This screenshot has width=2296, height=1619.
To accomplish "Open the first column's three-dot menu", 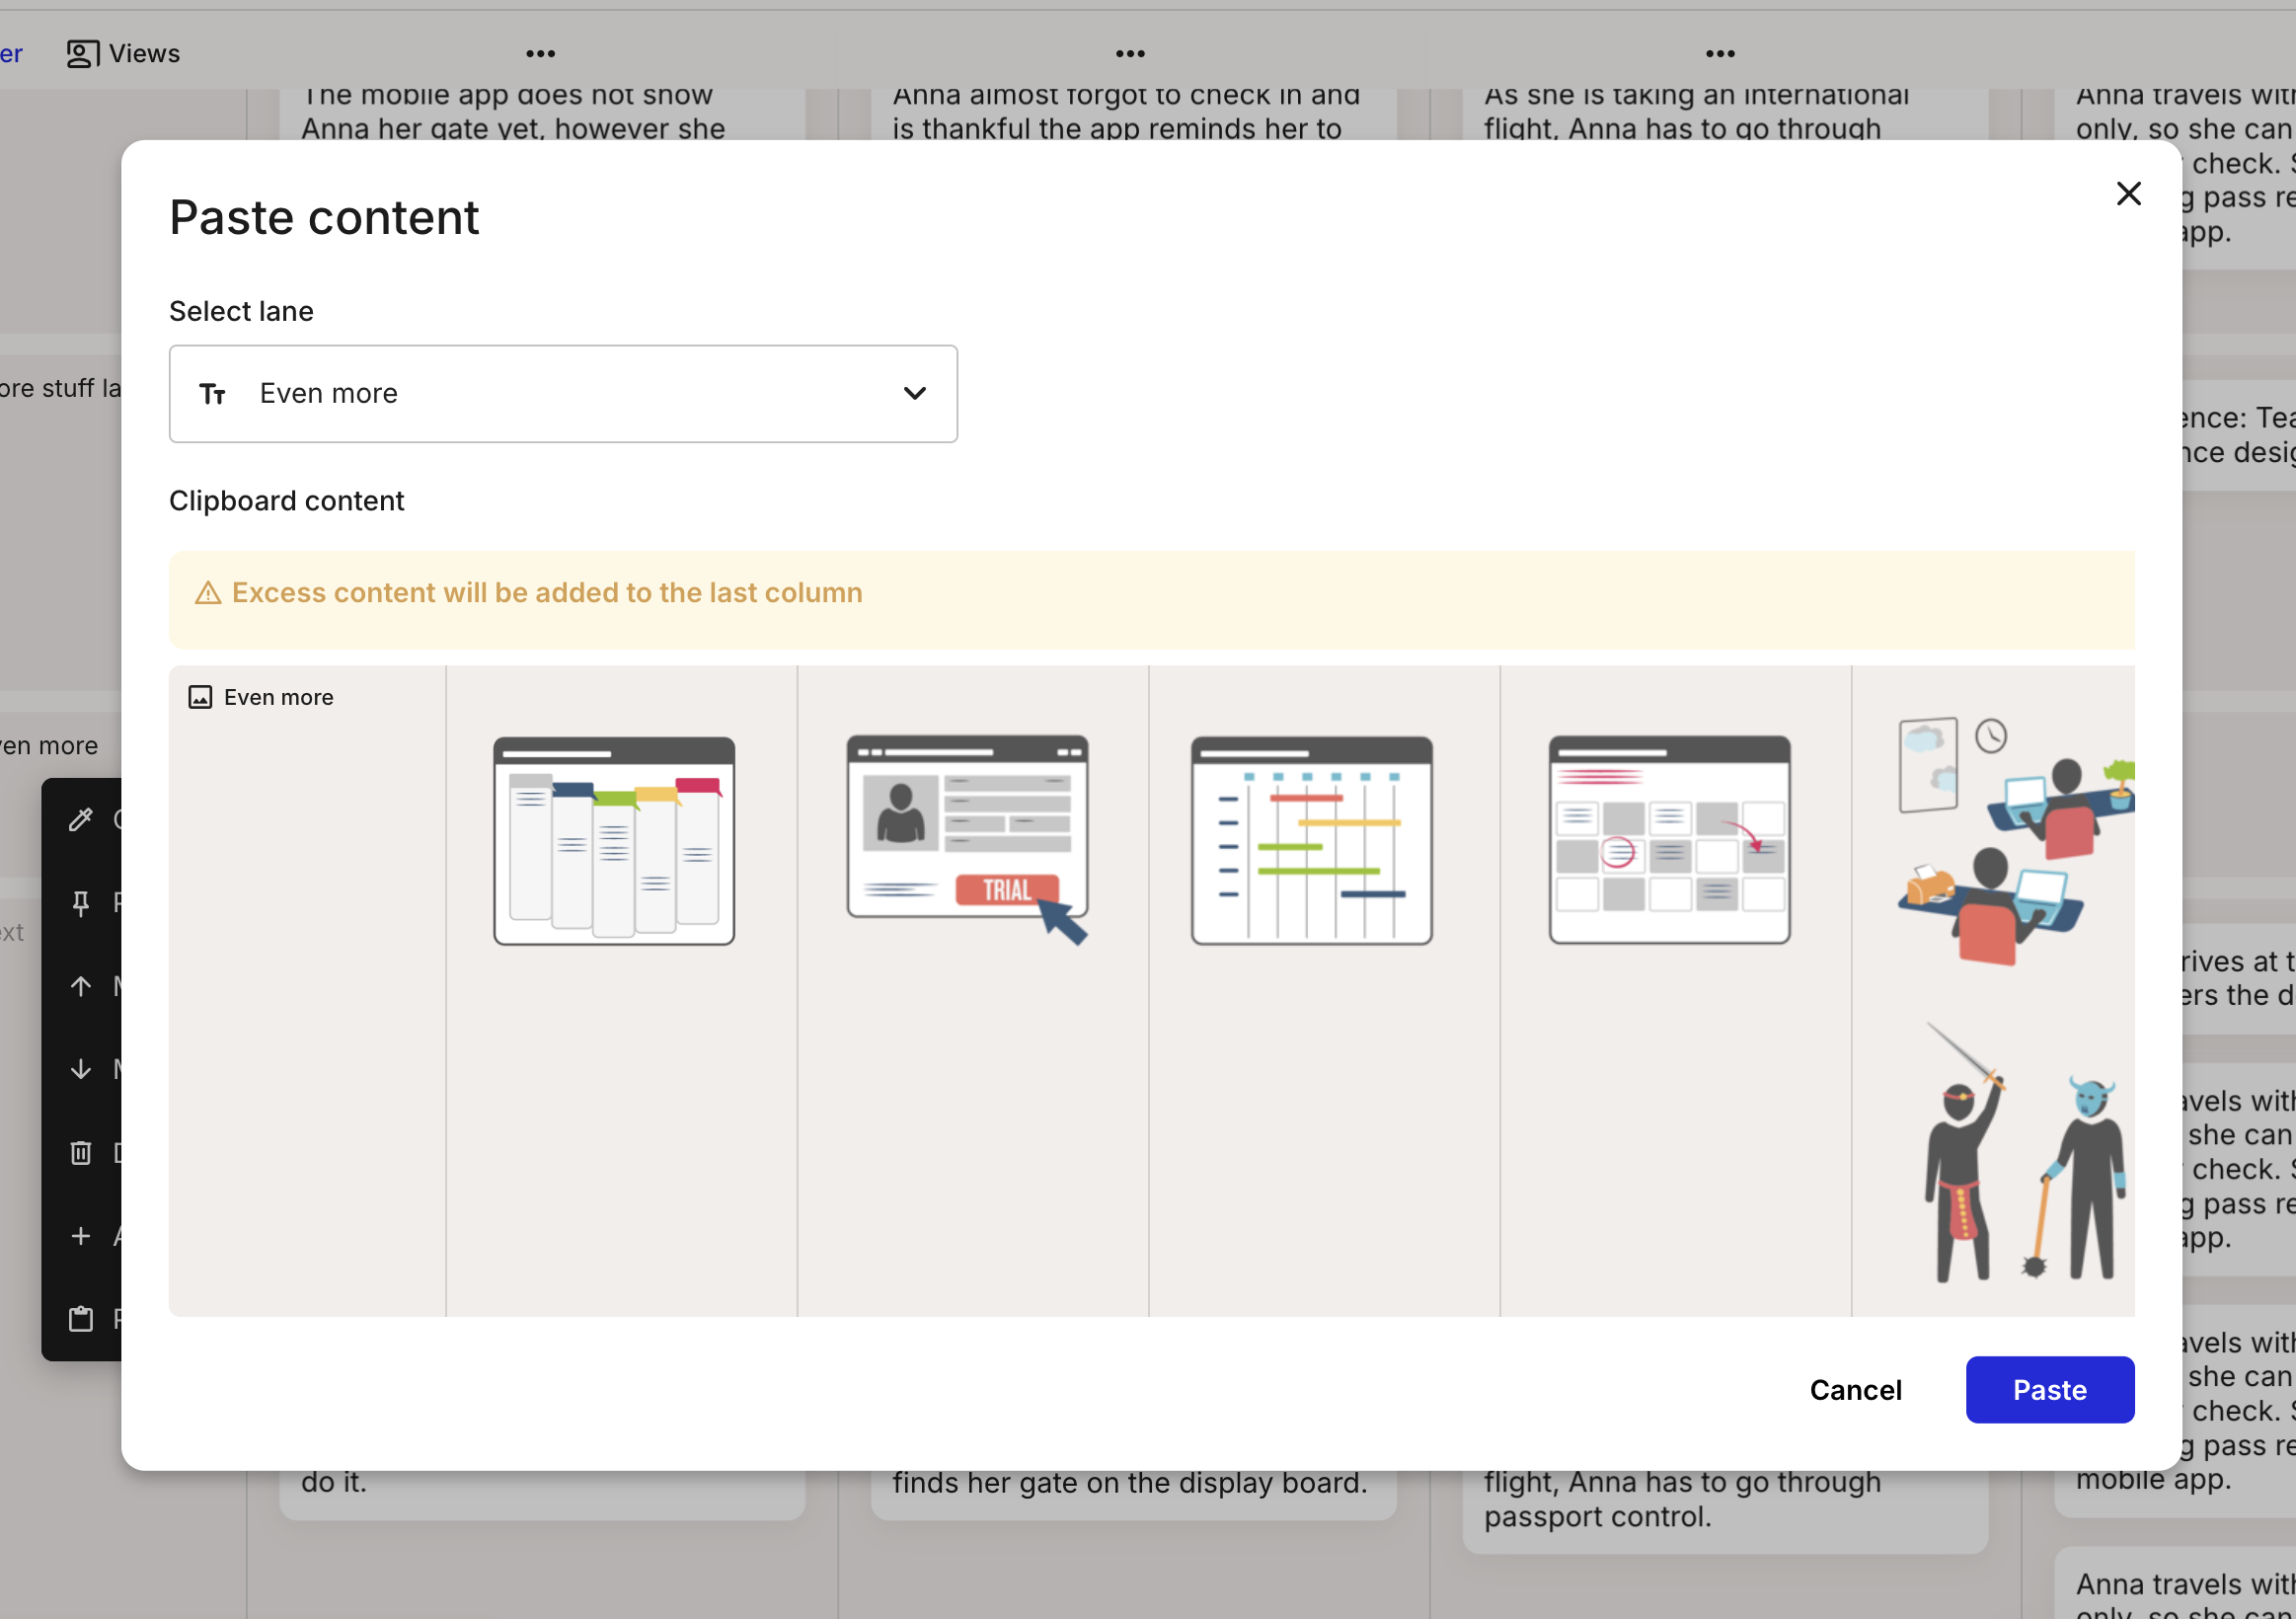I will point(540,53).
